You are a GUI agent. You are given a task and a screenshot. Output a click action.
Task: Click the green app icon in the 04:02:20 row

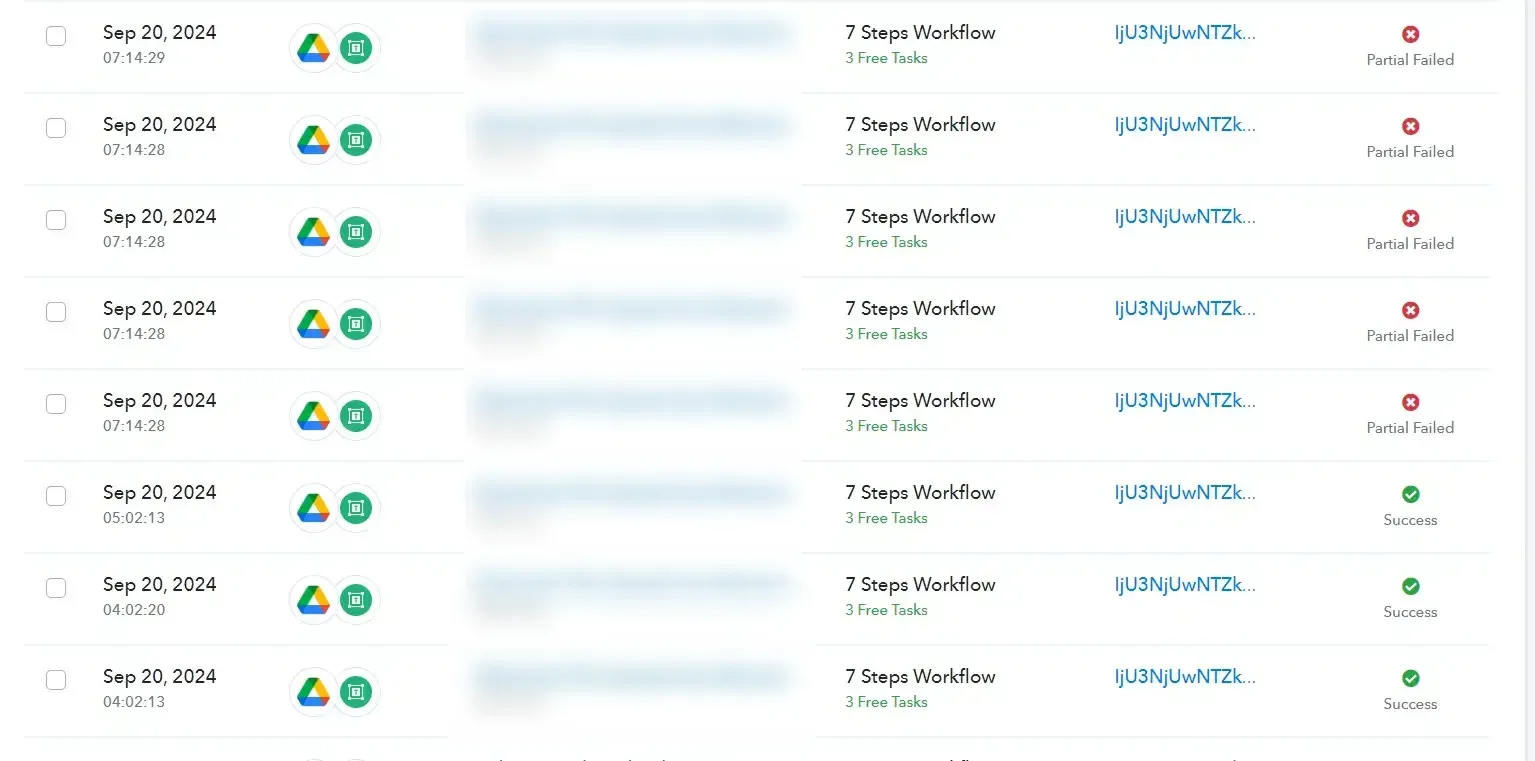pos(355,600)
